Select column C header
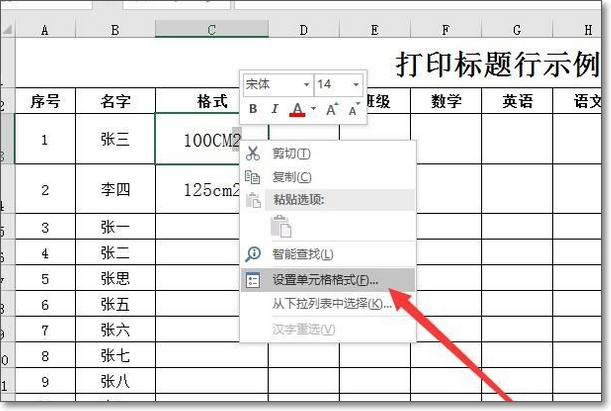Image resolution: width=611 pixels, height=411 pixels. pos(212,30)
